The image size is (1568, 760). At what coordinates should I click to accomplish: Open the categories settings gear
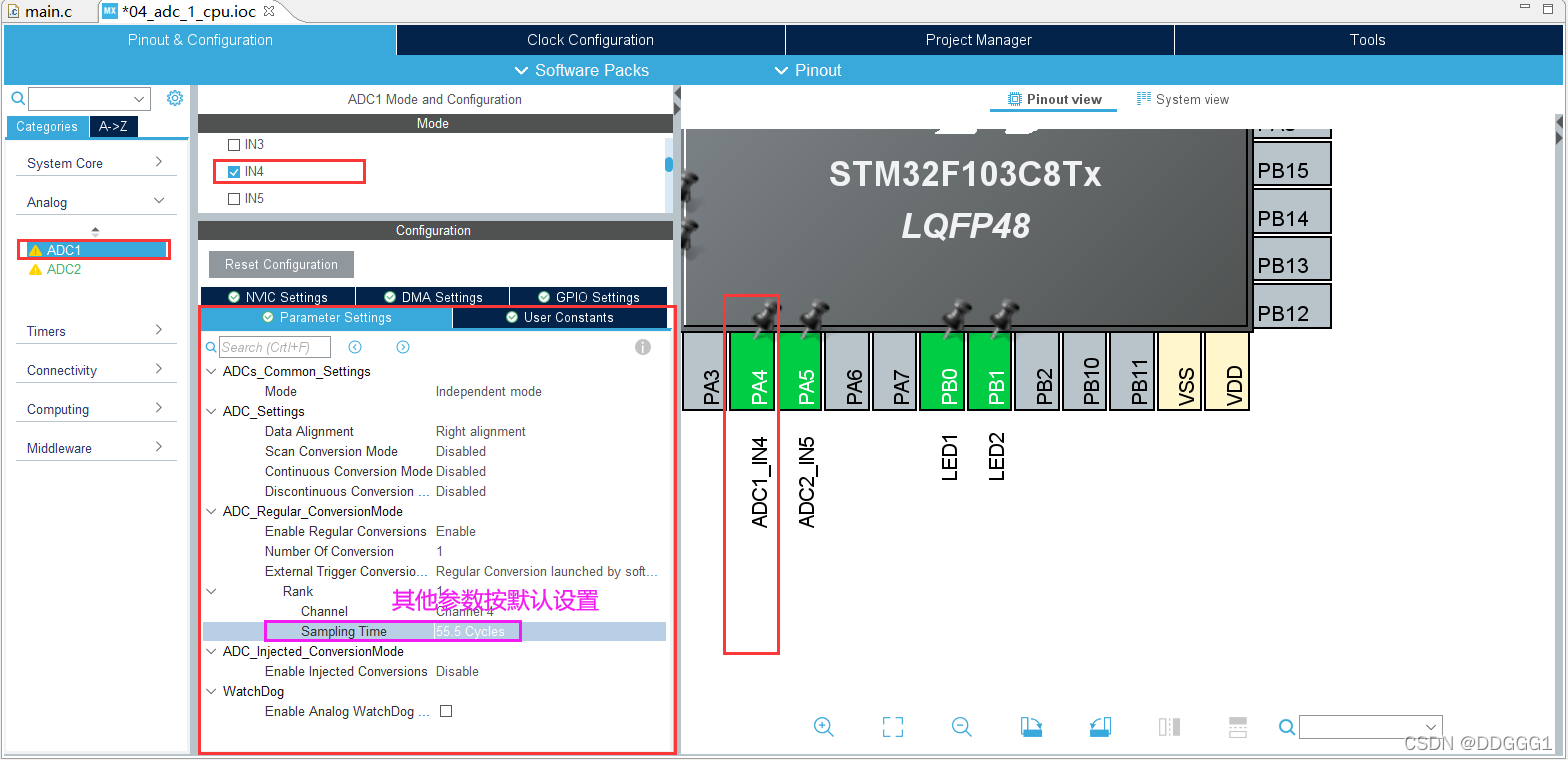click(x=175, y=98)
